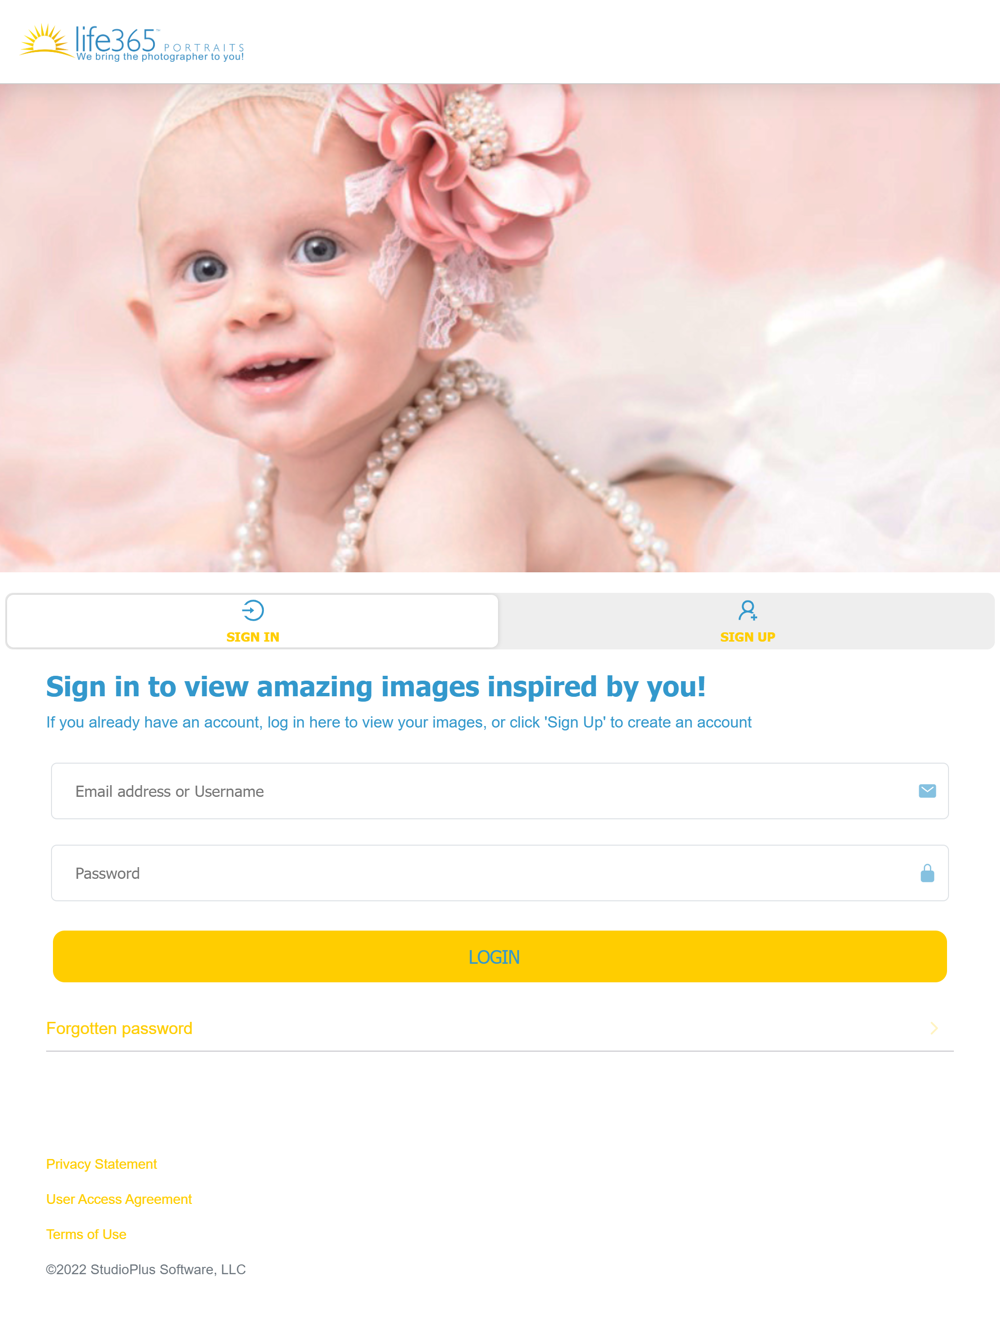Image resolution: width=1000 pixels, height=1334 pixels.
Task: Click the sign-up person plus icon
Action: tap(748, 610)
